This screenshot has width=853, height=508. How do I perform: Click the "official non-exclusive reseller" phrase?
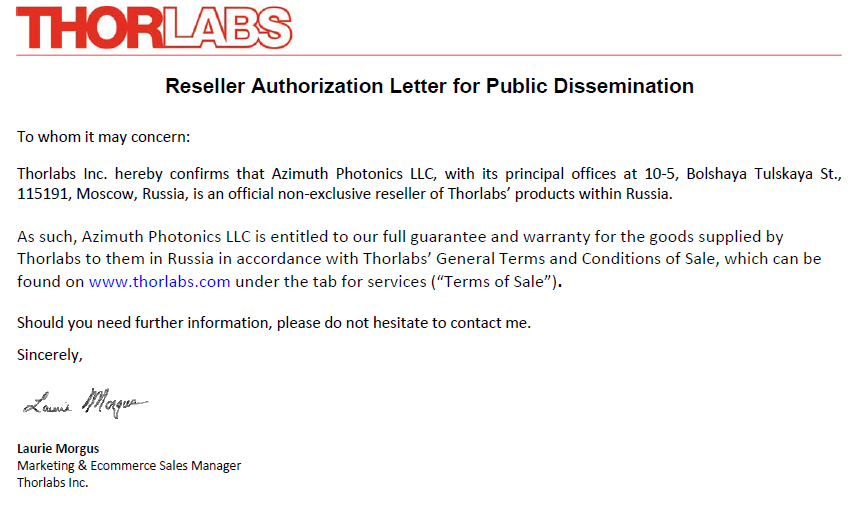(x=344, y=194)
